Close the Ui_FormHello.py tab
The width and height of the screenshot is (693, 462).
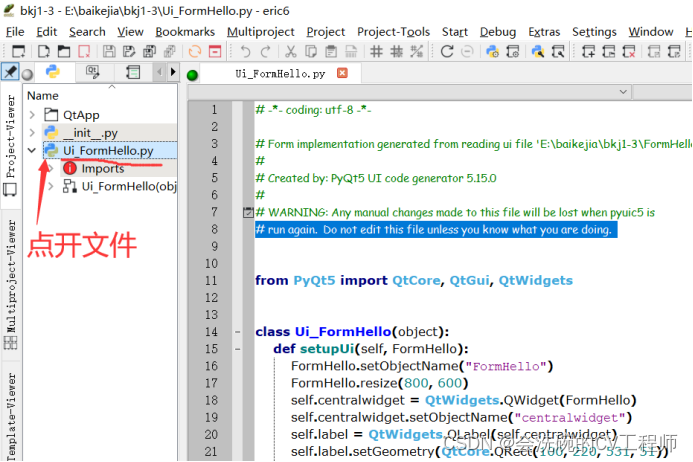tap(342, 73)
